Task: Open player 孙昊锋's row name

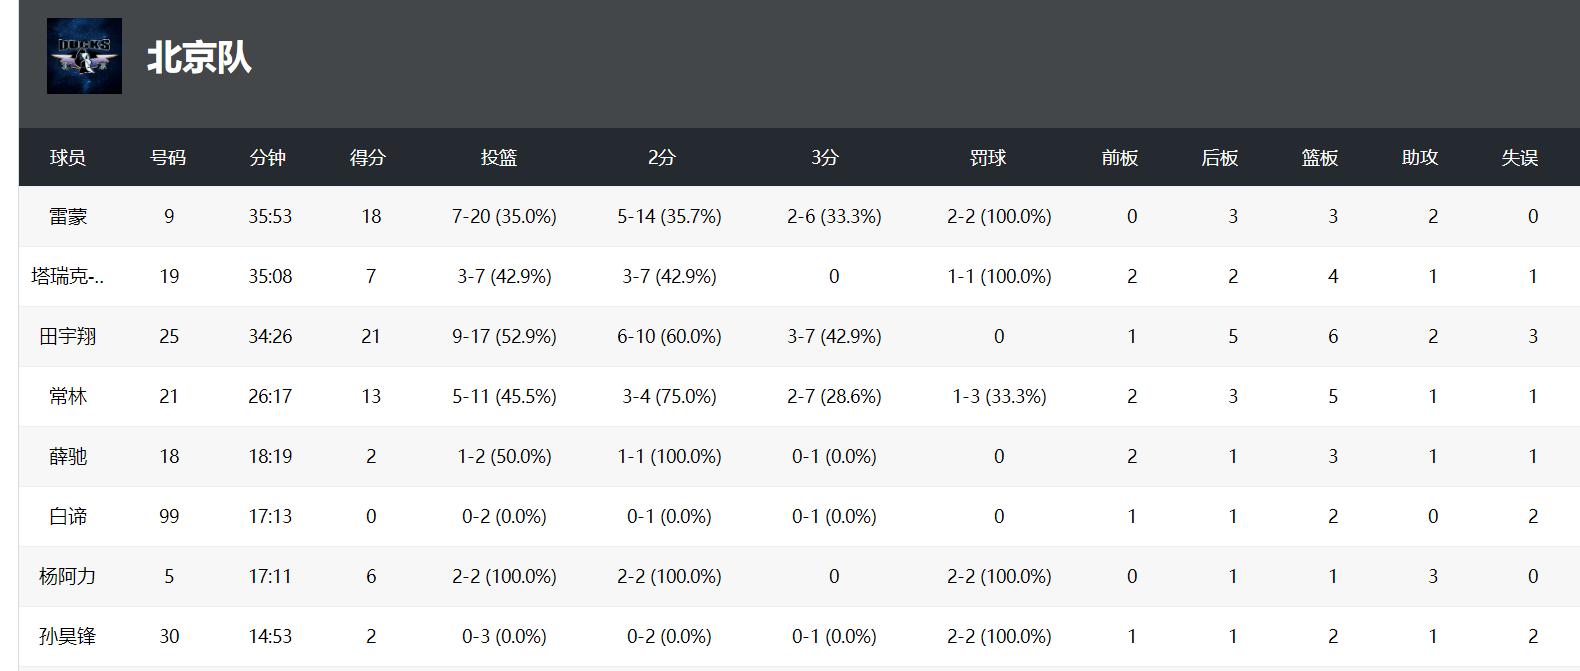Action: (x=68, y=637)
